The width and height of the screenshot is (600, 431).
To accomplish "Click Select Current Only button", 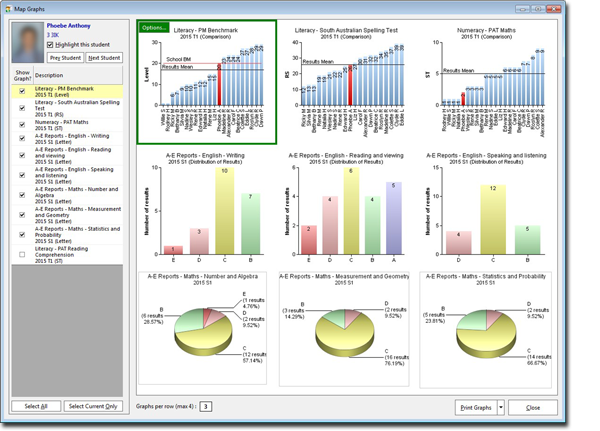I will tap(93, 406).
